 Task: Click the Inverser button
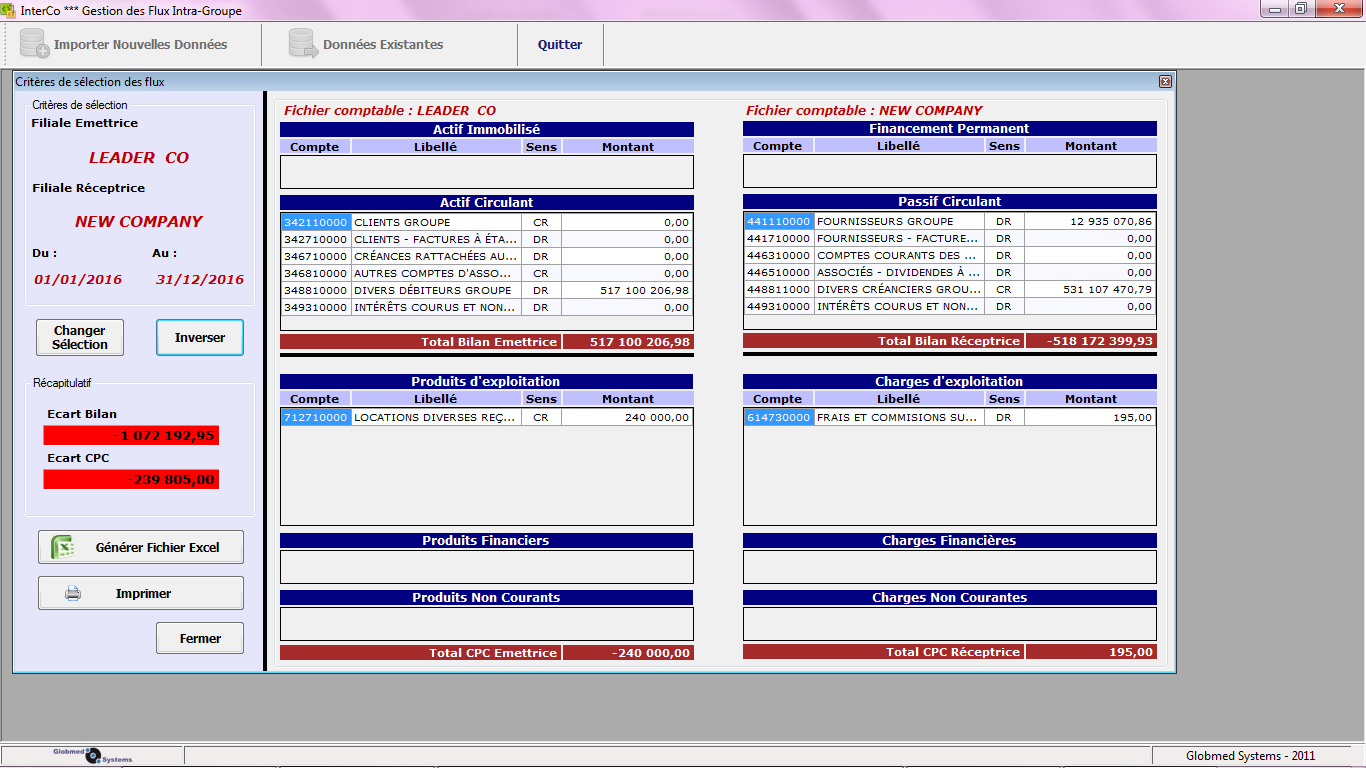pyautogui.click(x=200, y=337)
